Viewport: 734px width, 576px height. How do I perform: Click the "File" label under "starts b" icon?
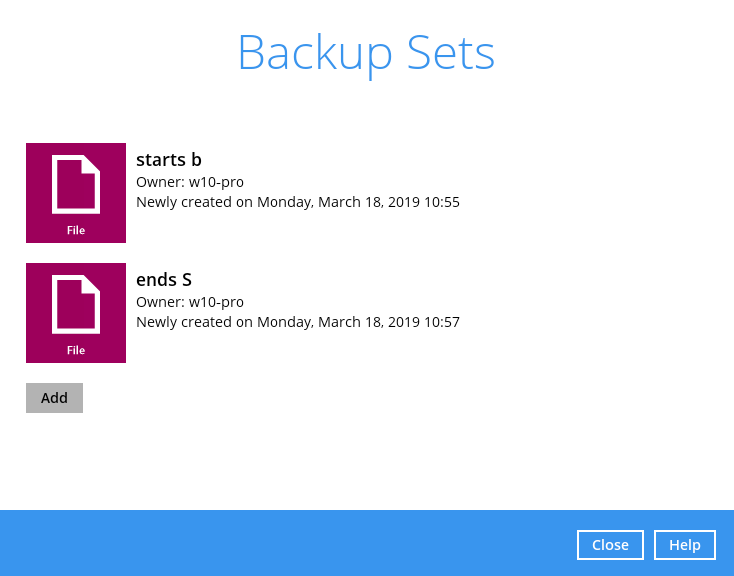pos(76,230)
